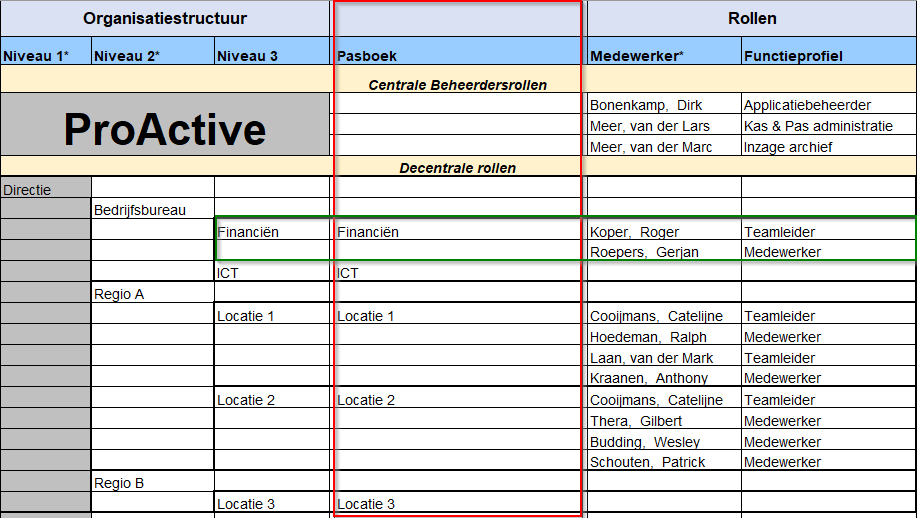
Task: Select Medewerker next to Roepers, Gerjan
Action: (829, 250)
